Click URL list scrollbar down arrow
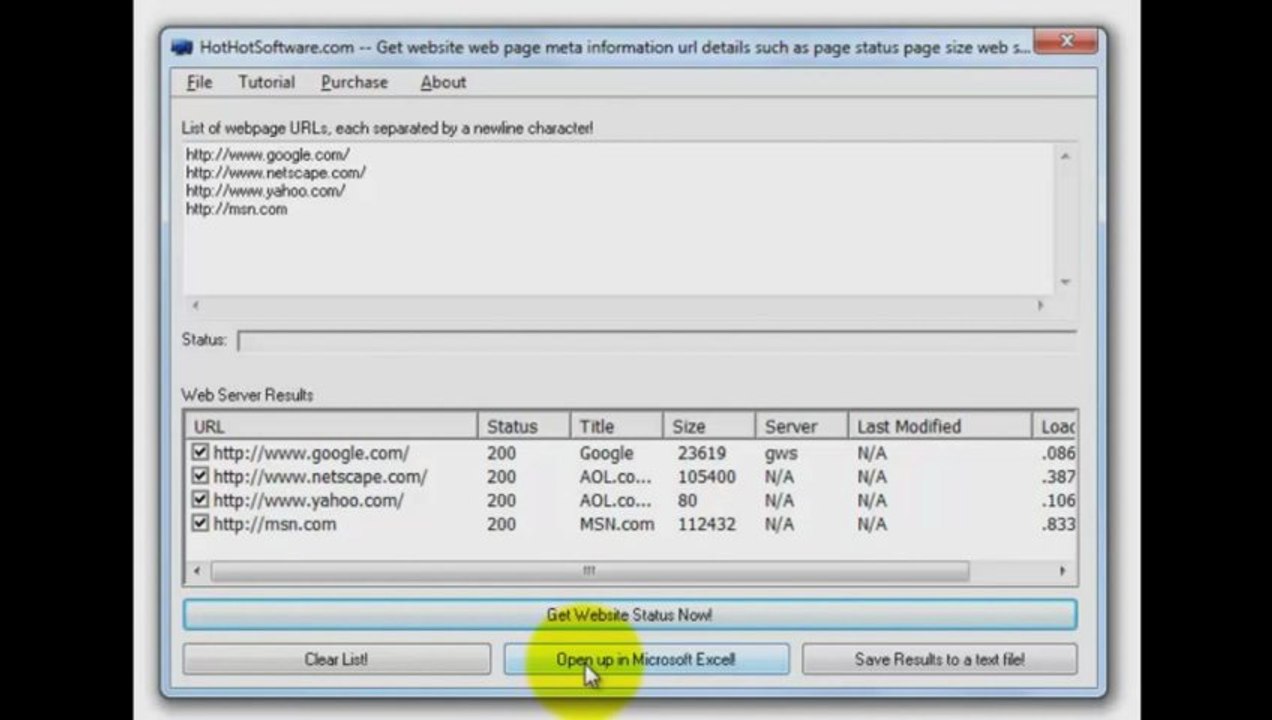 click(1065, 282)
